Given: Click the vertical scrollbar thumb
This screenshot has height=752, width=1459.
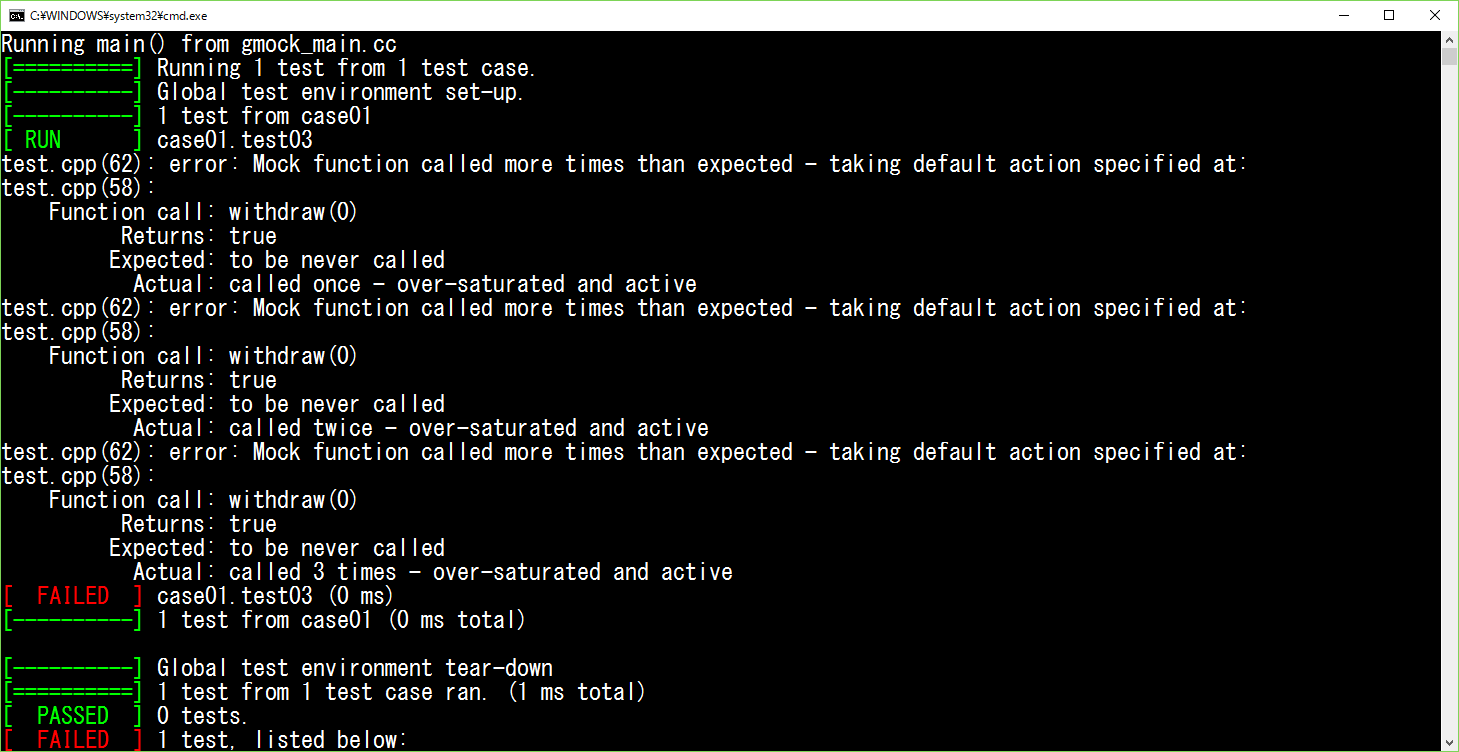Looking at the screenshot, I should click(1450, 55).
